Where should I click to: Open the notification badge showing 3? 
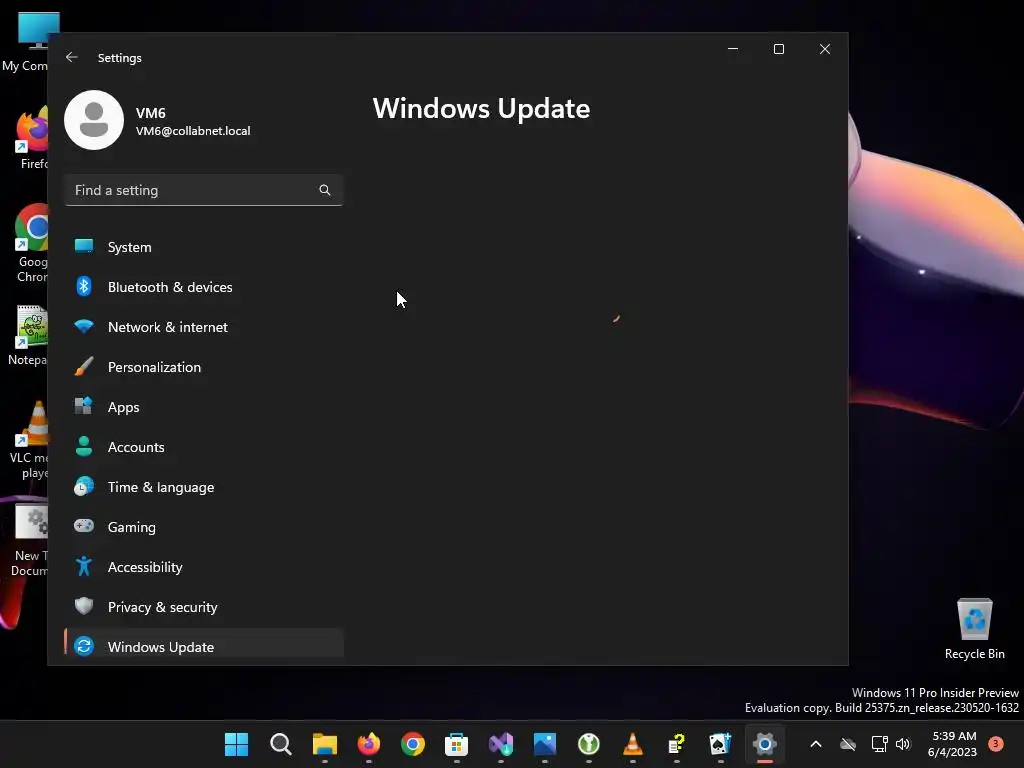click(996, 743)
